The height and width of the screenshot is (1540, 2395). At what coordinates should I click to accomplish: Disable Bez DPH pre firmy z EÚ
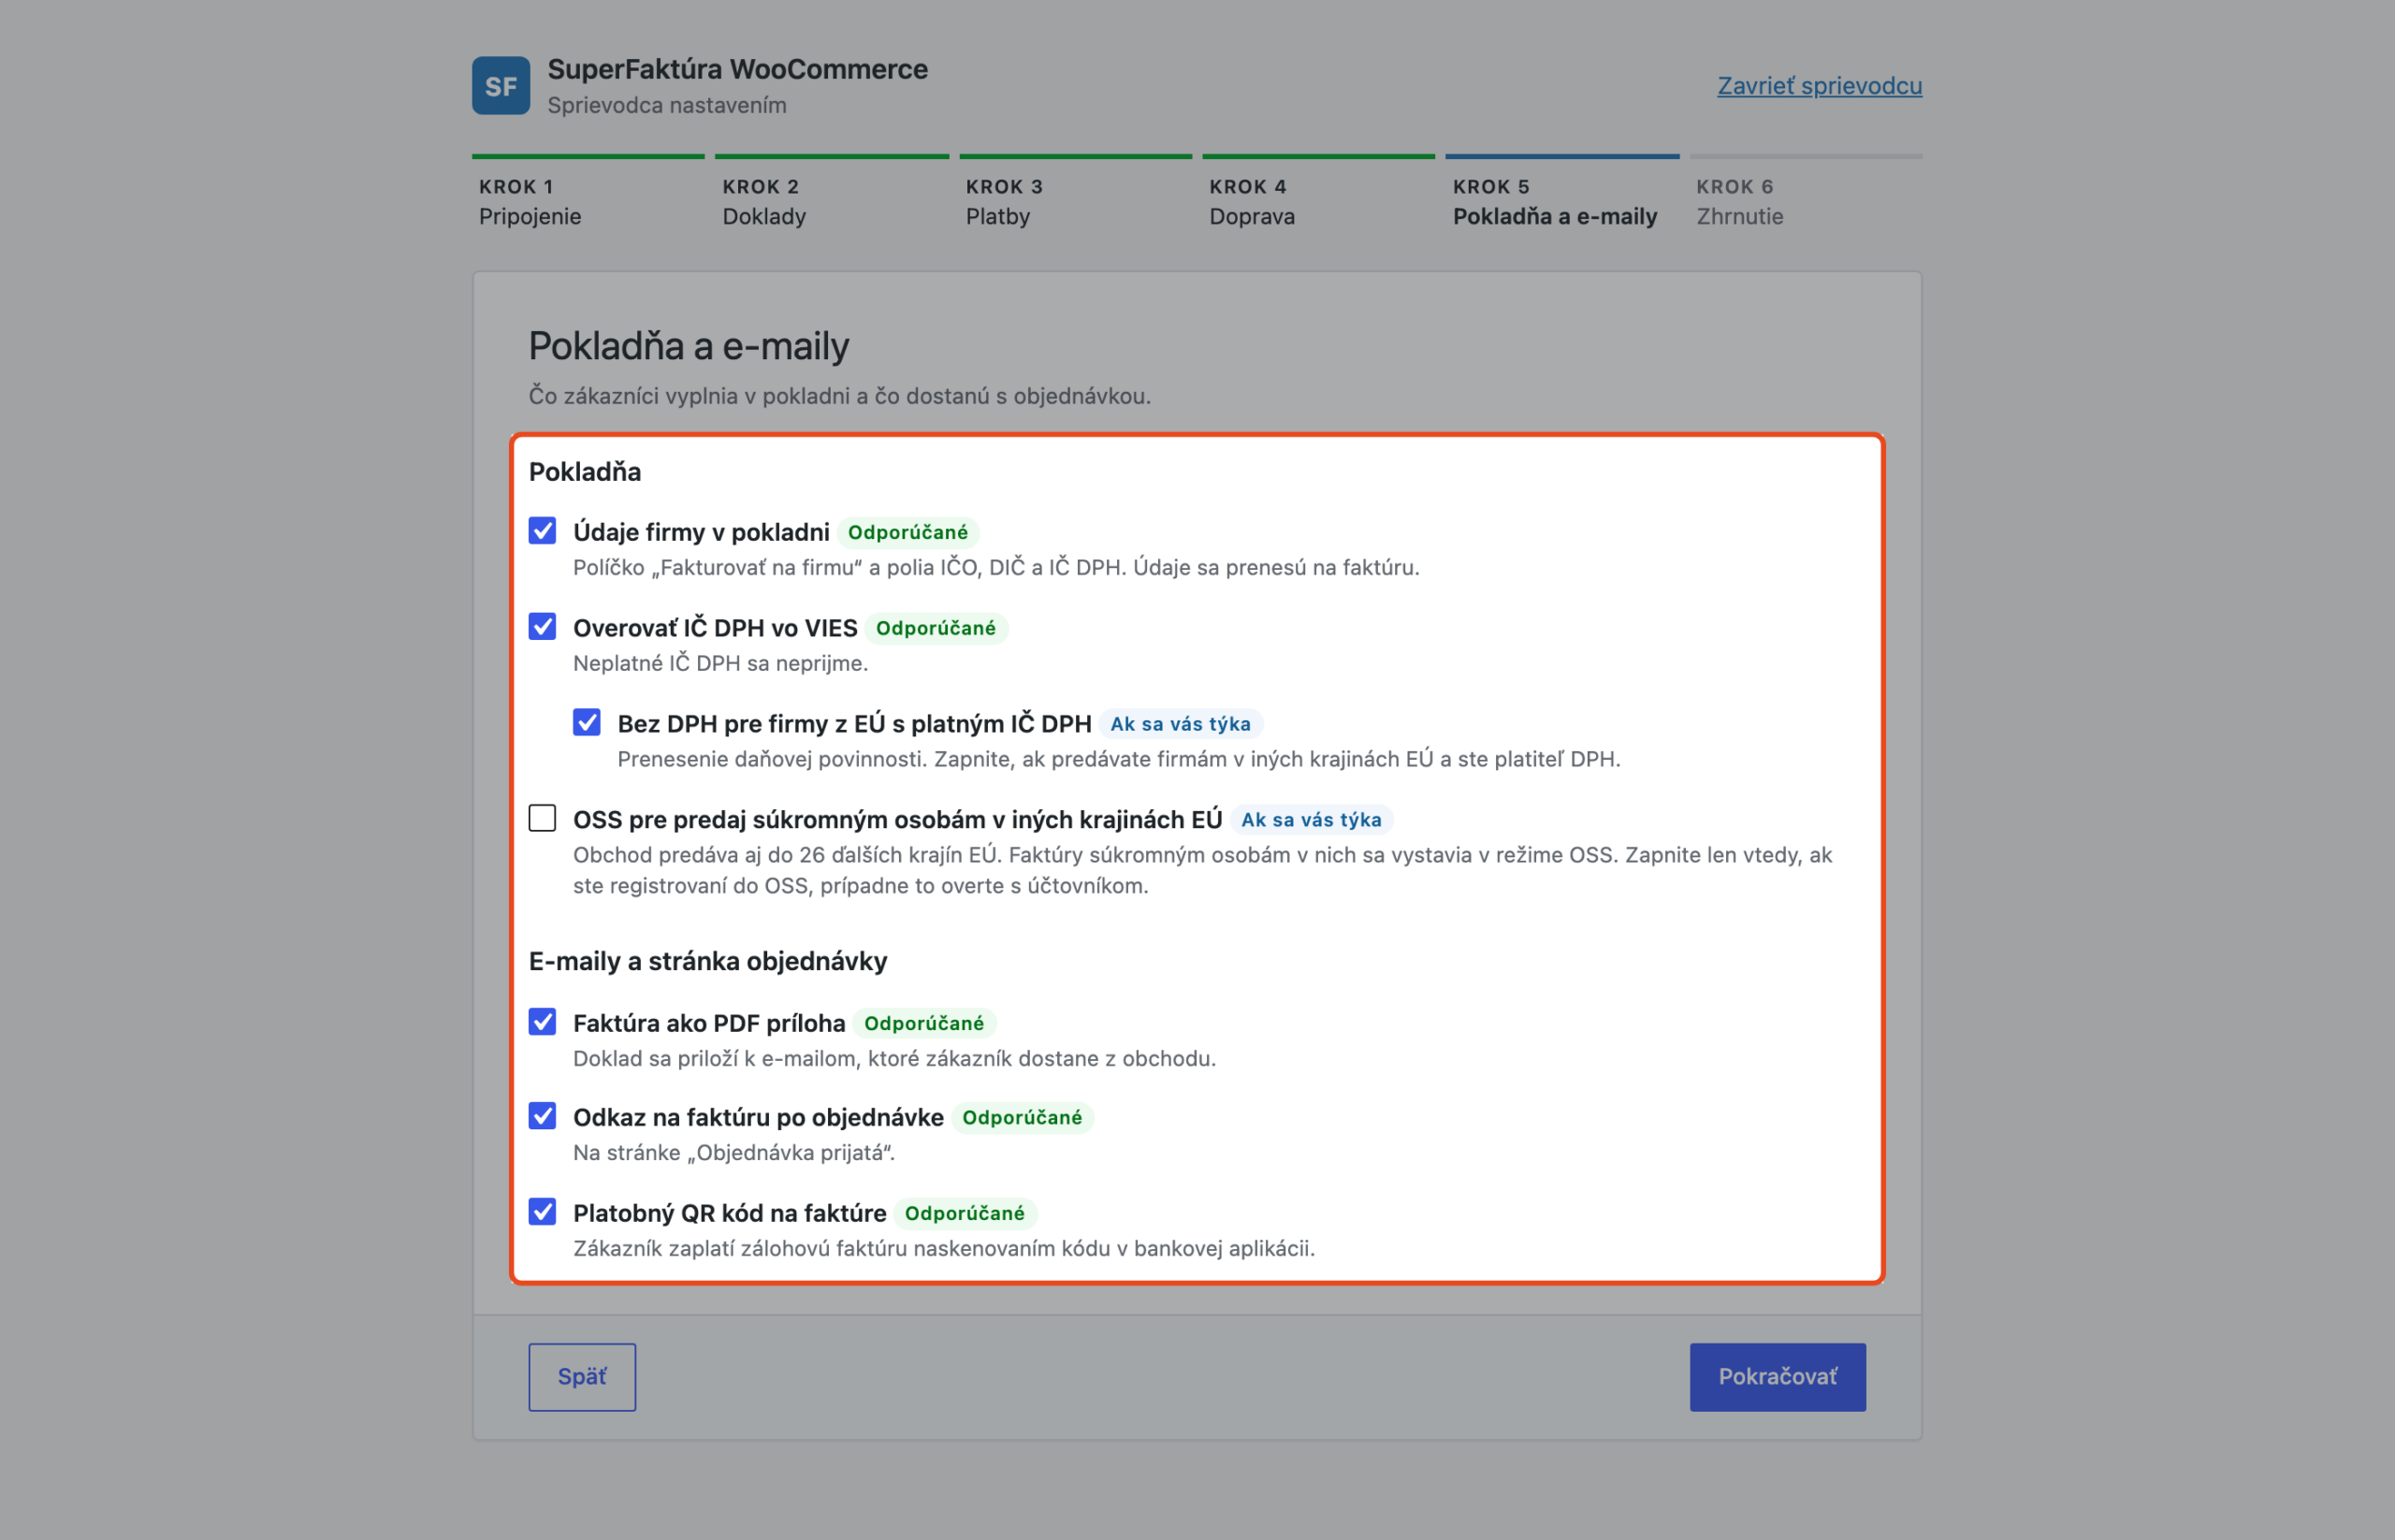point(587,722)
